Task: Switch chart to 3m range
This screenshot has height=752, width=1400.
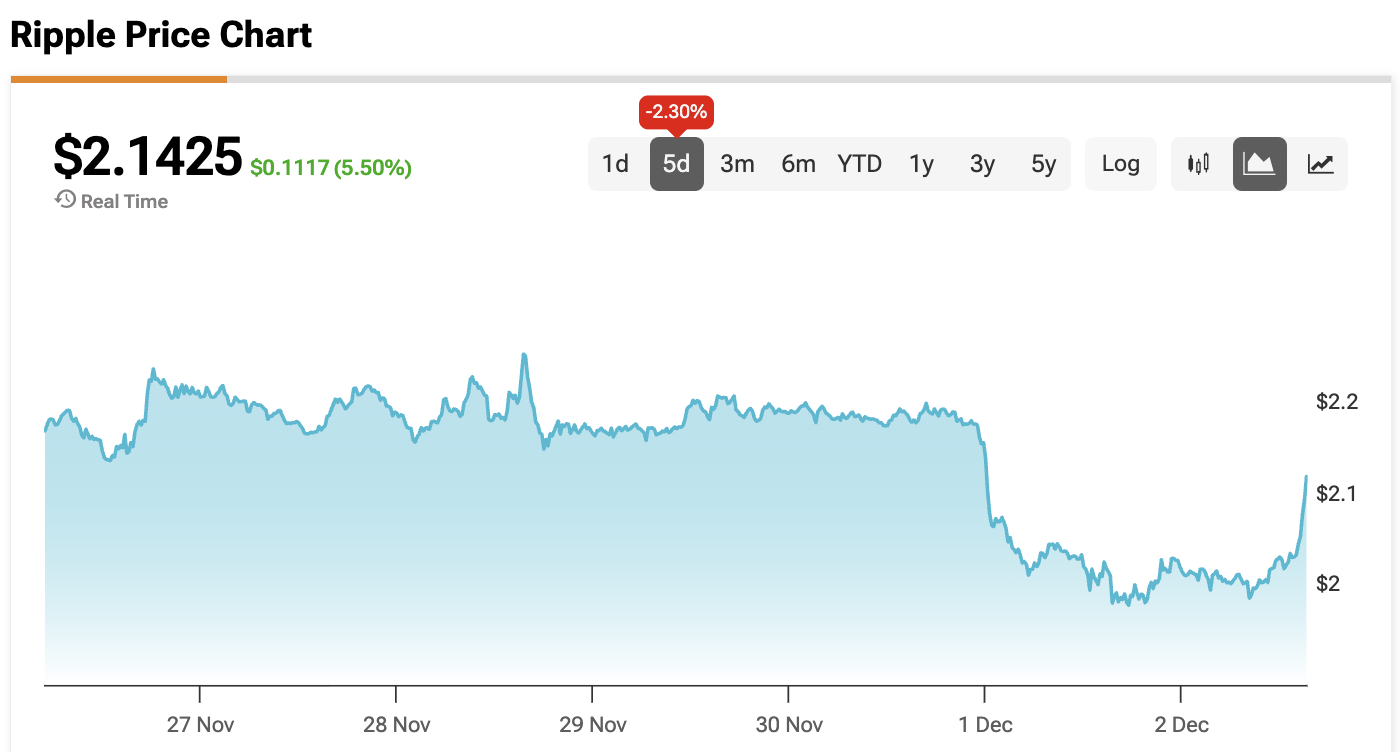Action: coord(737,164)
